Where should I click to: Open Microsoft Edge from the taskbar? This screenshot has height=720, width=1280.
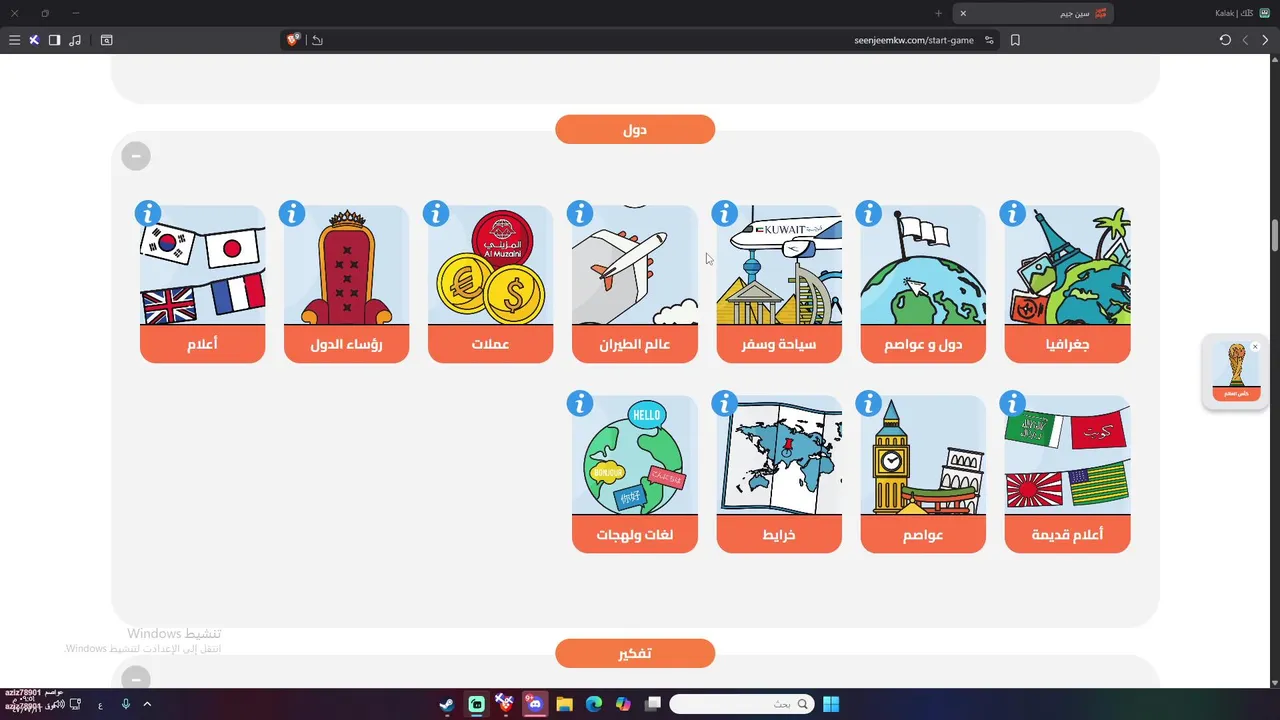(594, 704)
